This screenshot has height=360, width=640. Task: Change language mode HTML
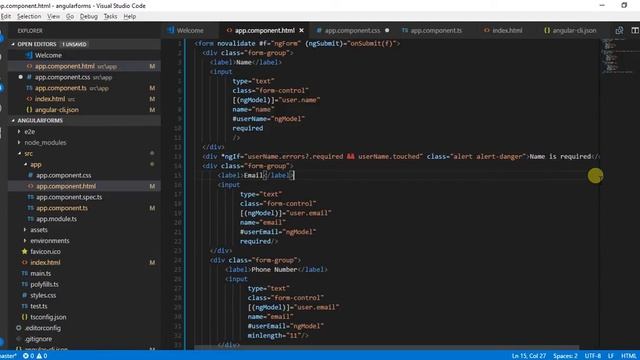tap(629, 356)
